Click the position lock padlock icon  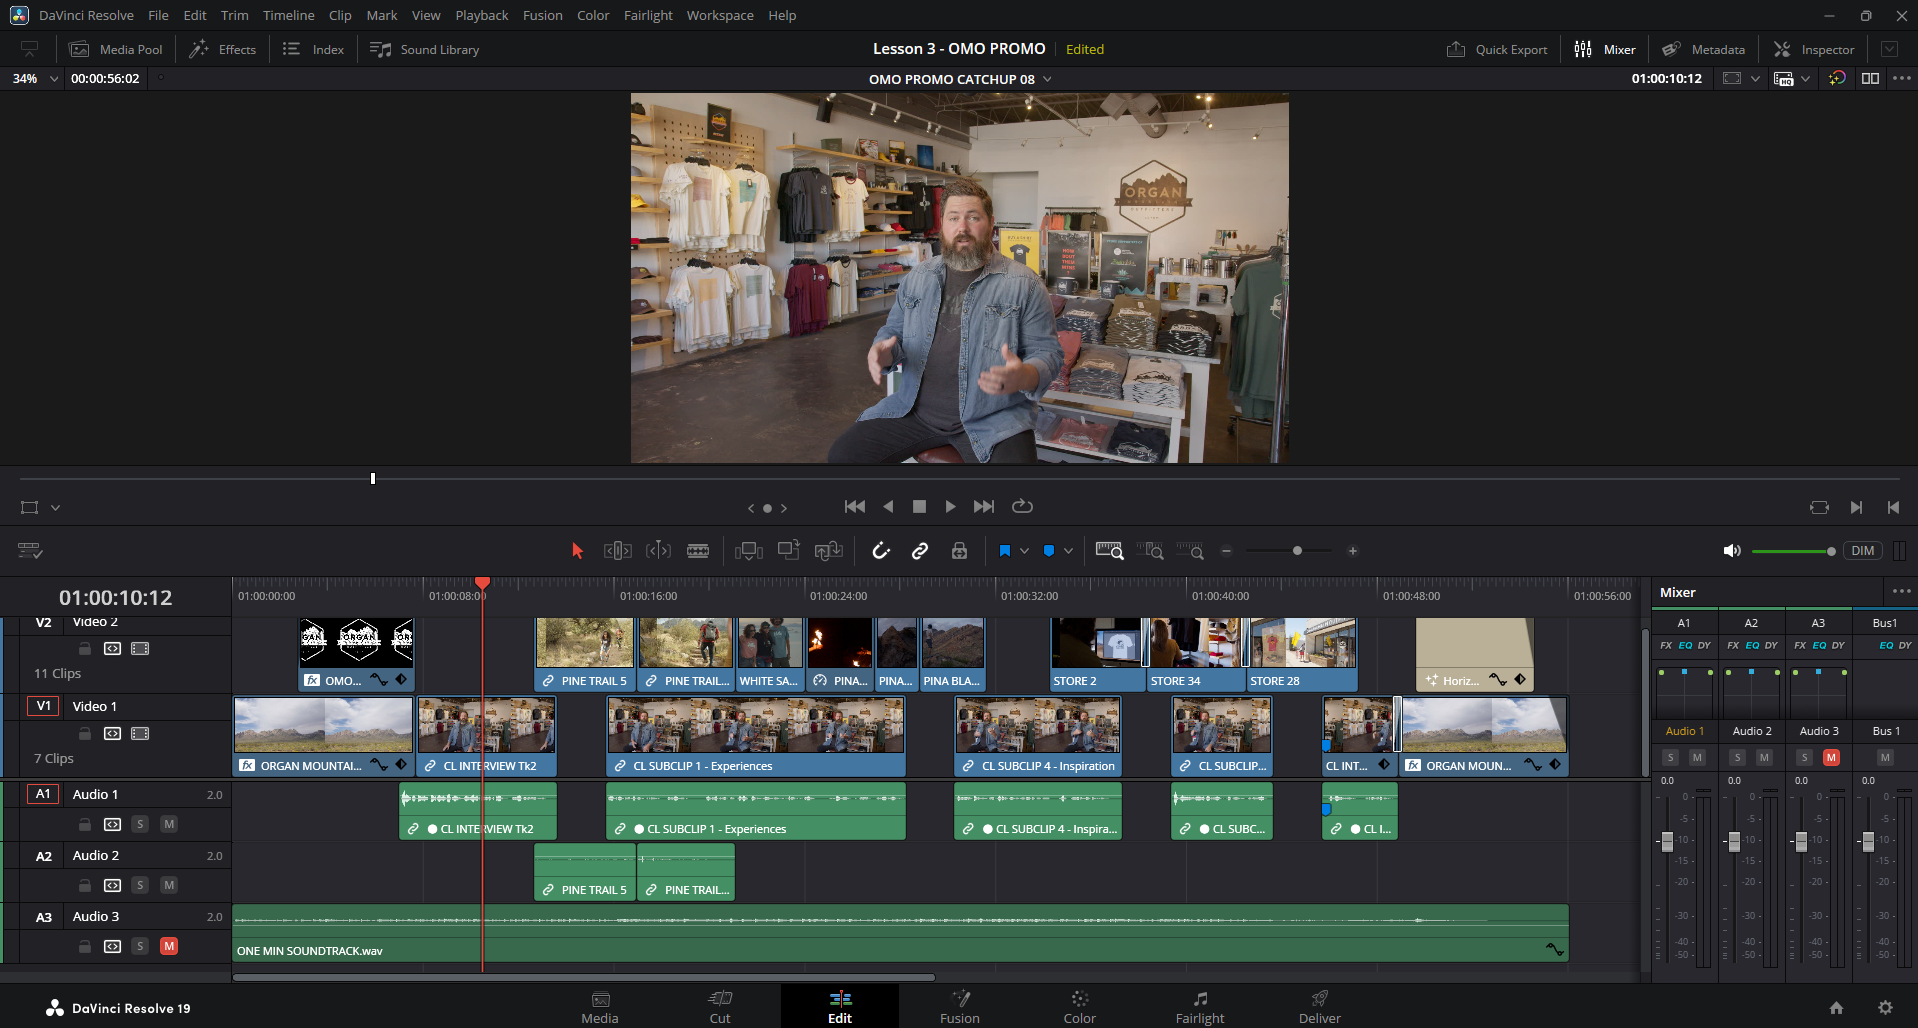pyautogui.click(x=959, y=551)
